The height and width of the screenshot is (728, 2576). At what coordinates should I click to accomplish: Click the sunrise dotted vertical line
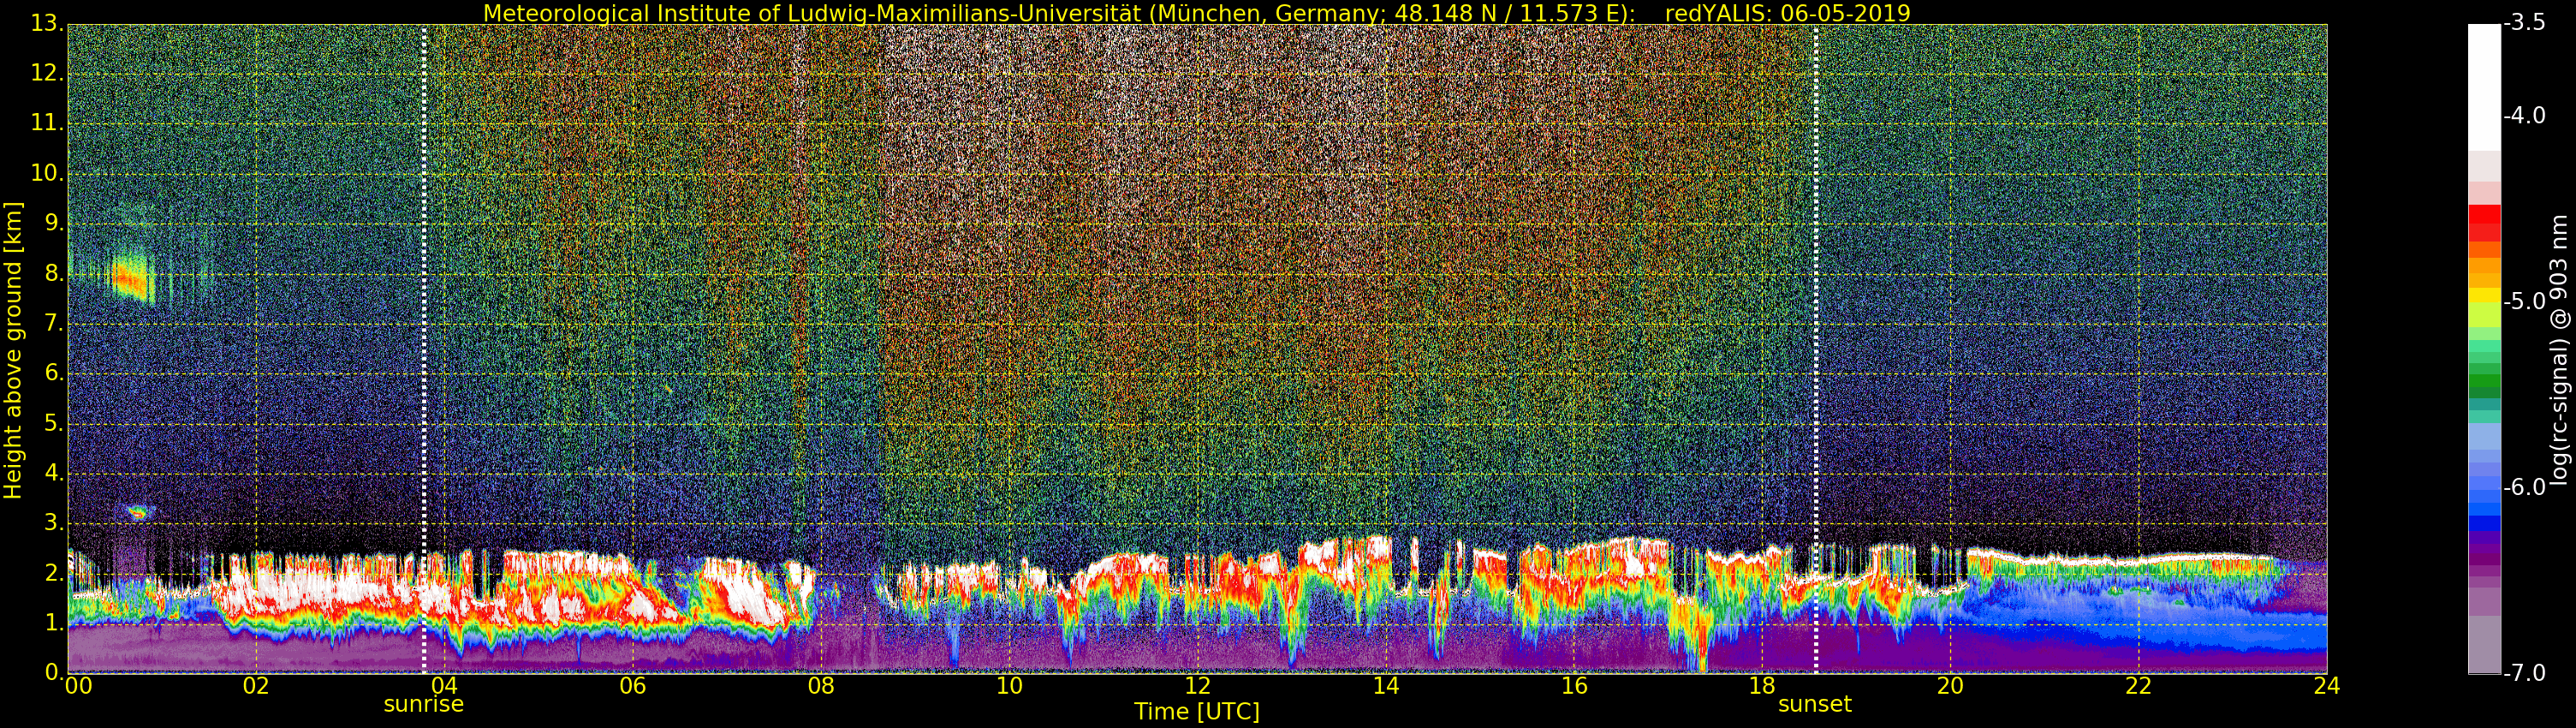click(x=424, y=348)
